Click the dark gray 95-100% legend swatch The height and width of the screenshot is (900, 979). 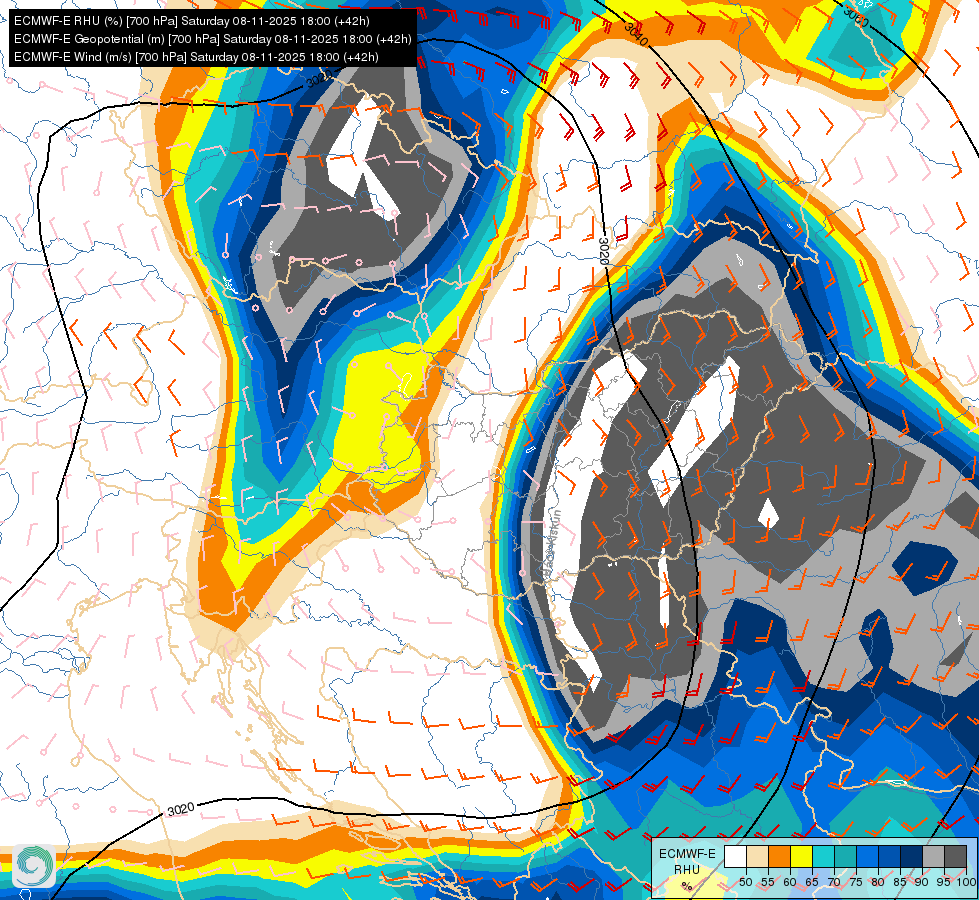[955, 856]
